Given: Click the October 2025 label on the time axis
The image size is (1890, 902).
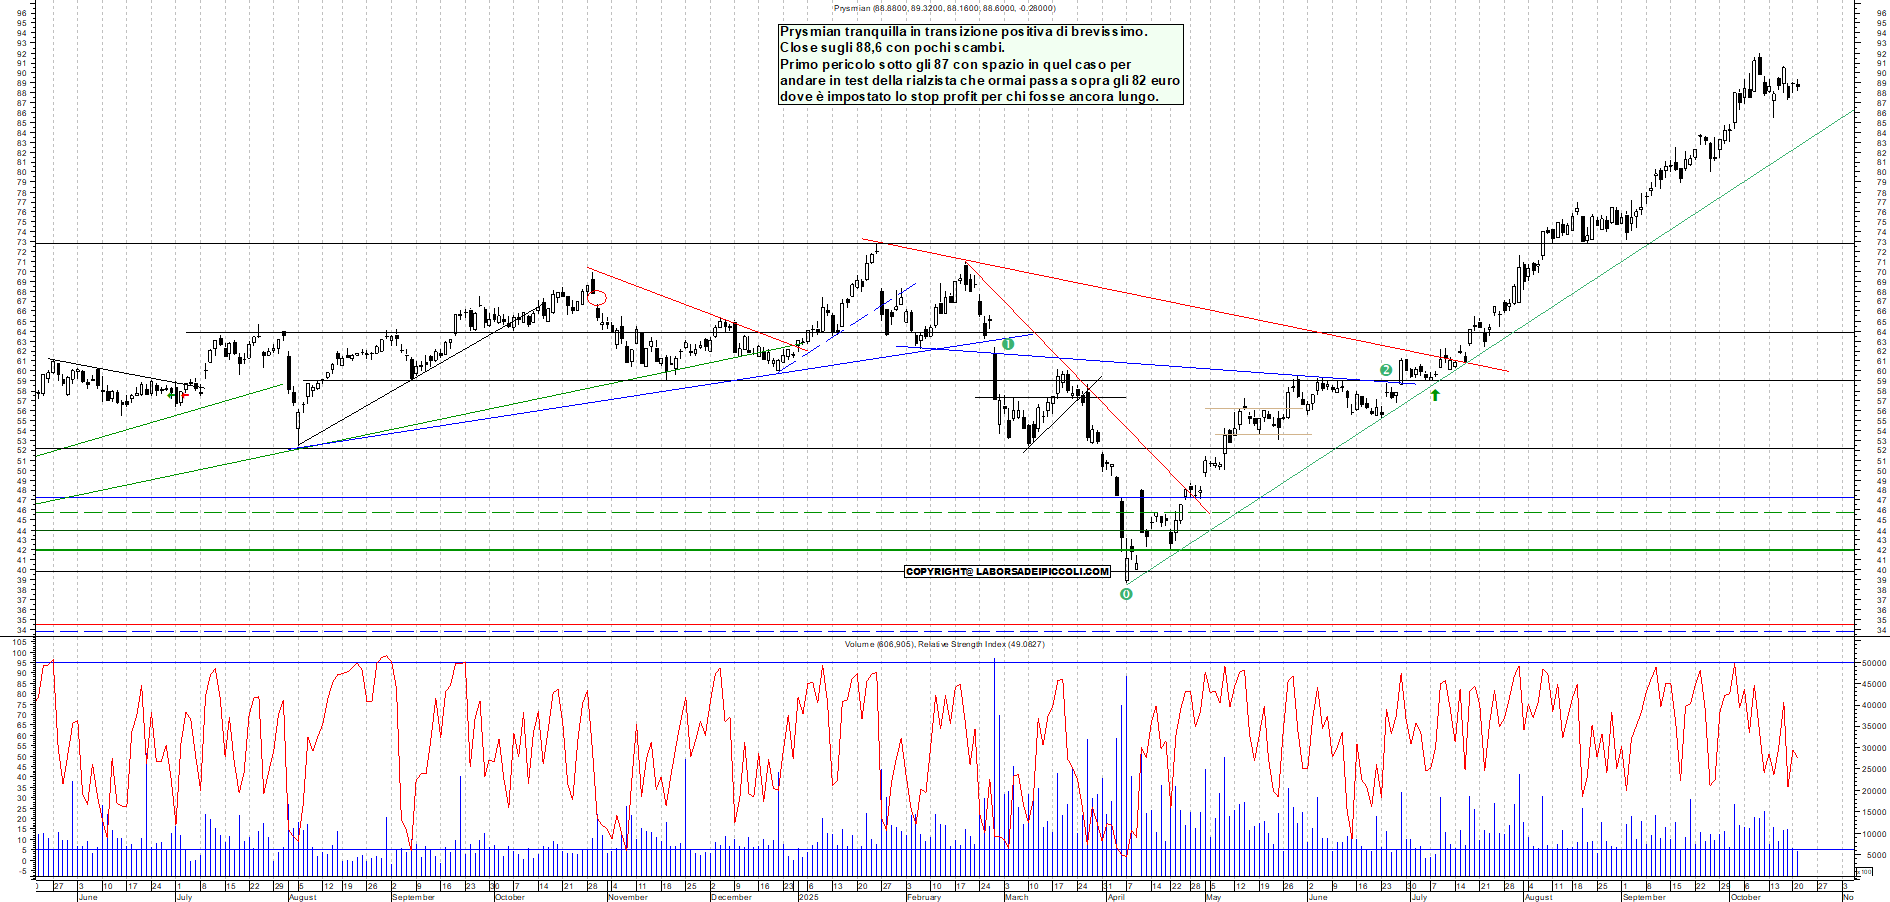Looking at the screenshot, I should coord(1745,897).
